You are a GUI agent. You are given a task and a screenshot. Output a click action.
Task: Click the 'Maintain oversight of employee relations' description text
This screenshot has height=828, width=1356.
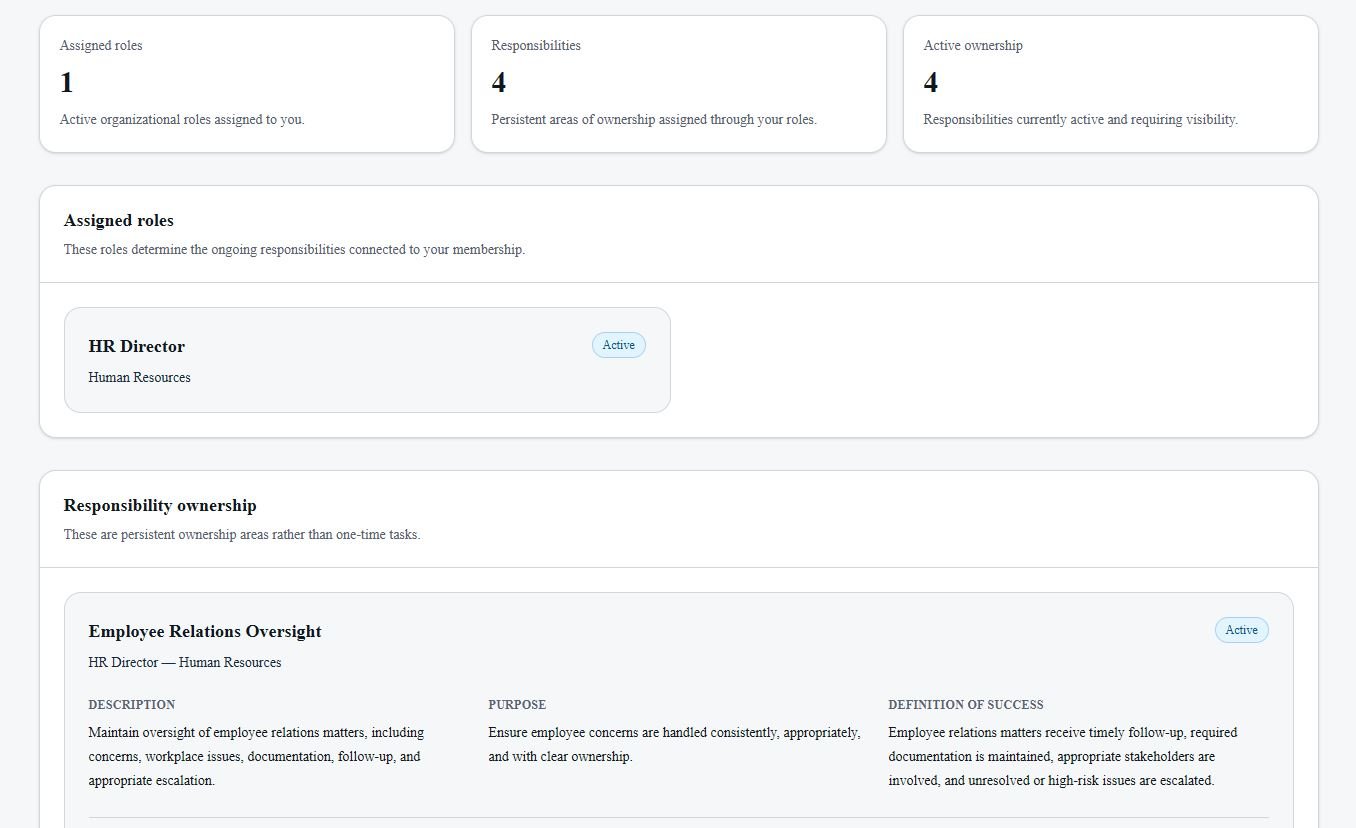(x=256, y=756)
